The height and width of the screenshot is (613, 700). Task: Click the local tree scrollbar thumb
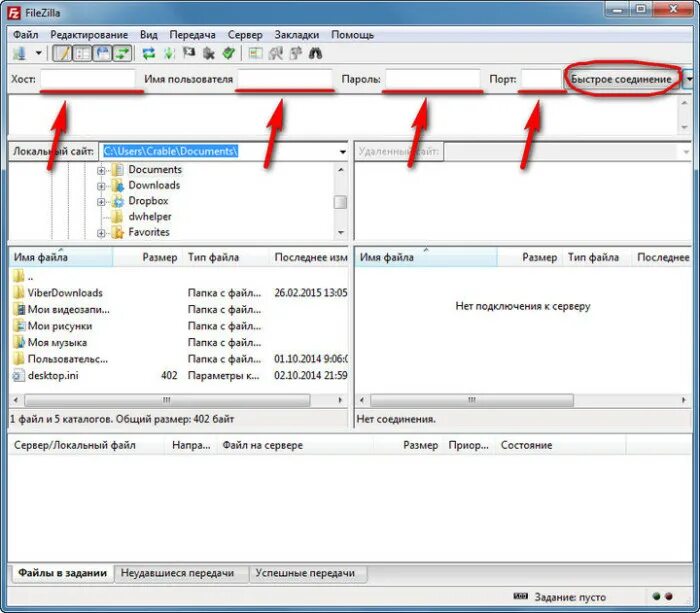[x=341, y=202]
